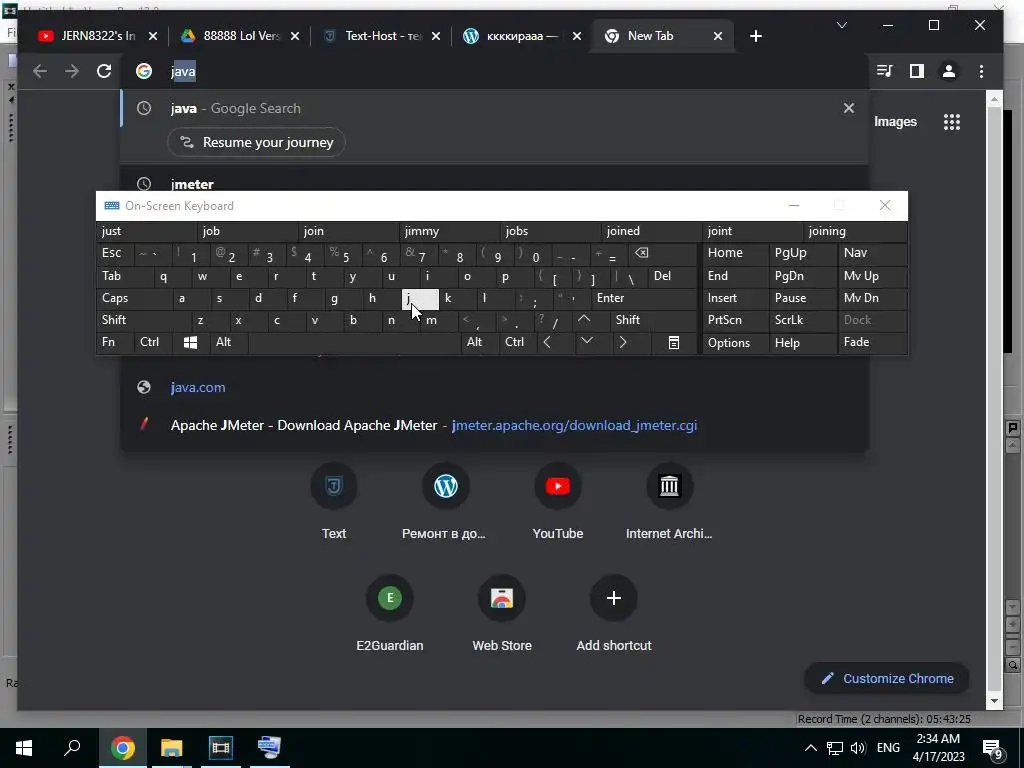Viewport: 1024px width, 768px height.
Task: Open the E2Guardian shortcut tile
Action: [390, 614]
